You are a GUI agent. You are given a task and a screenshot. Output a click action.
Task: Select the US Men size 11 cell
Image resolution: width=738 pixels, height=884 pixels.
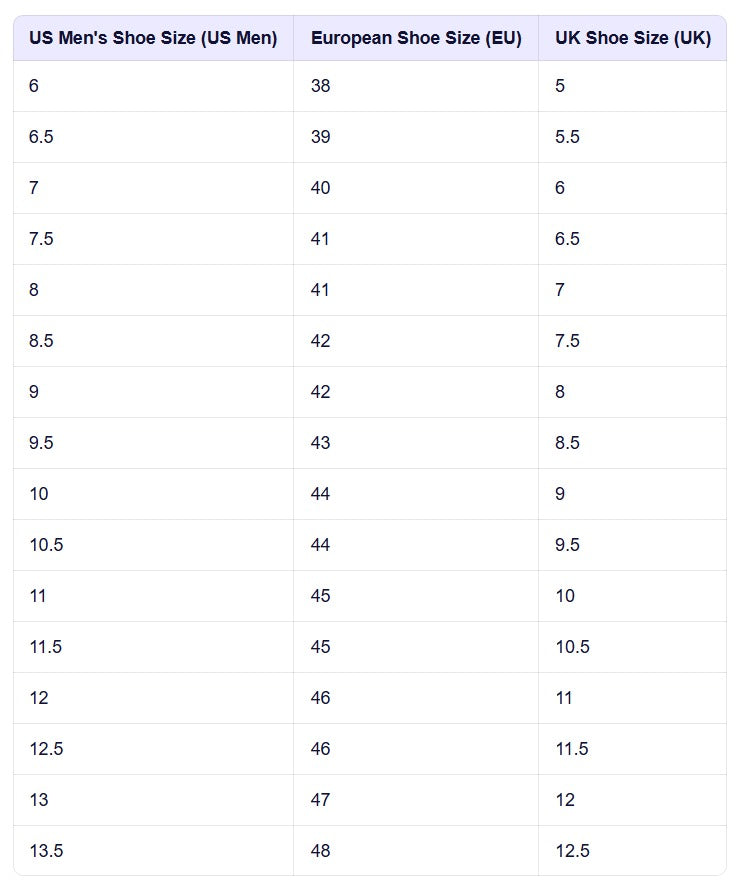(x=38, y=596)
